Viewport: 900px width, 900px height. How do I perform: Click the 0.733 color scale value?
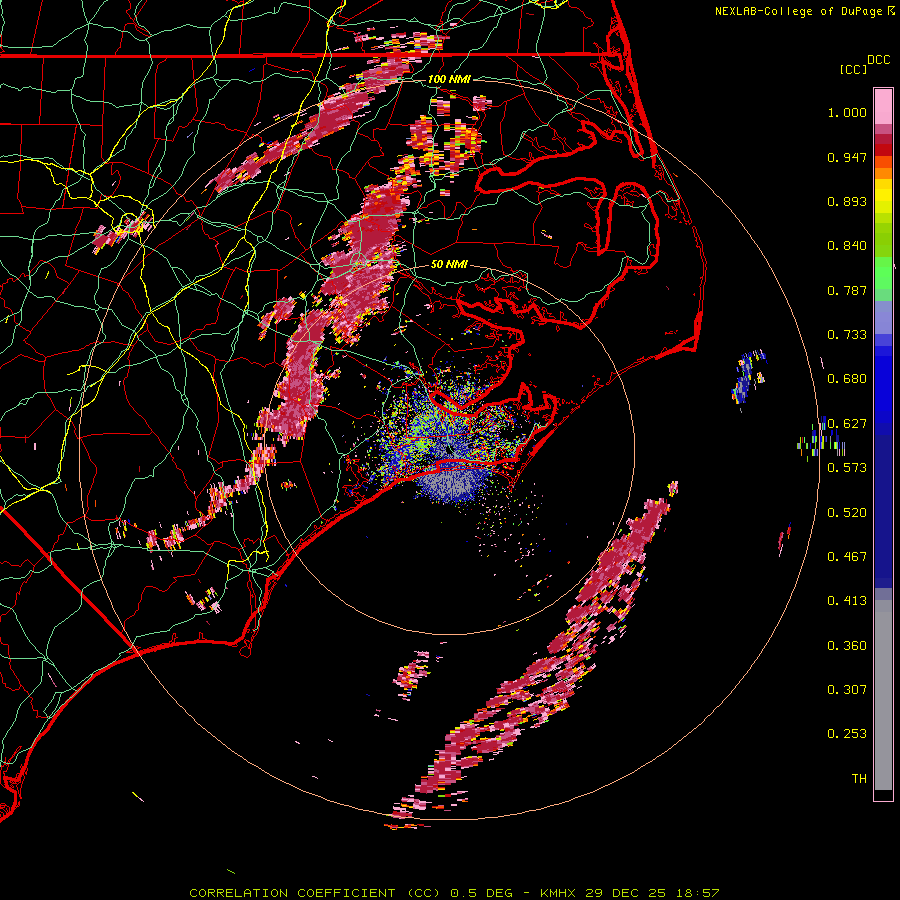[x=847, y=335]
